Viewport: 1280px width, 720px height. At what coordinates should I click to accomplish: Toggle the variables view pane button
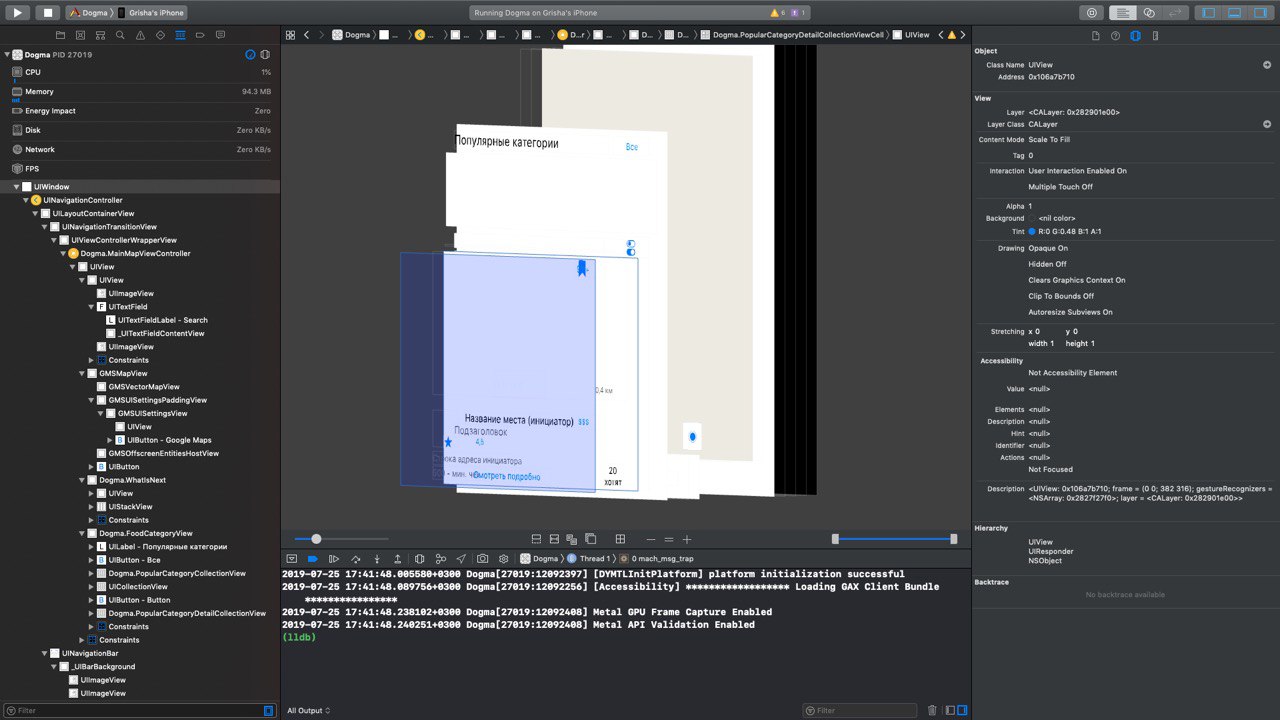pyautogui.click(x=949, y=710)
